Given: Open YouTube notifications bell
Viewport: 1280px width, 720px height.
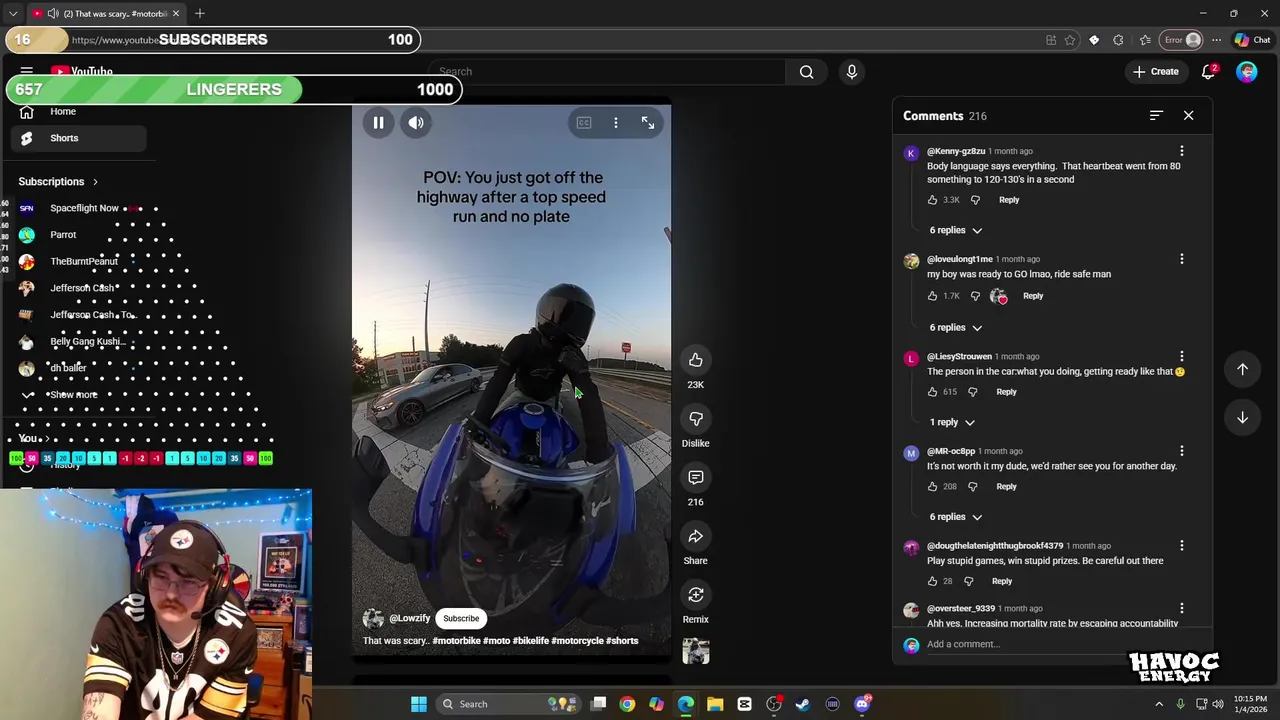Looking at the screenshot, I should 1209,72.
